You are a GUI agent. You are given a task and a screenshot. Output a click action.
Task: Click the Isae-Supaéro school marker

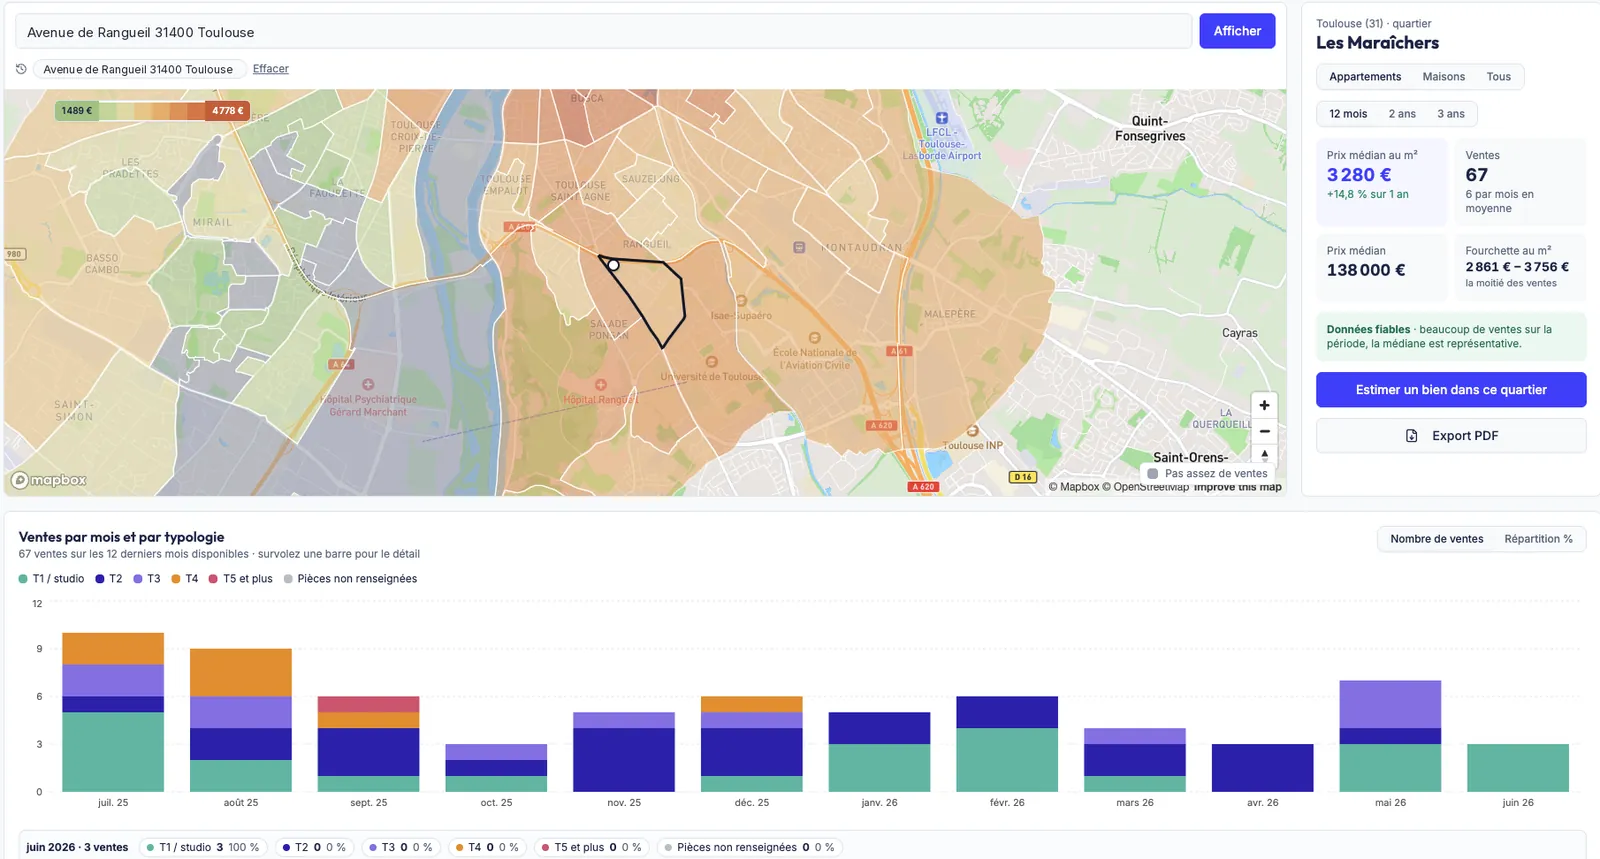741,300
